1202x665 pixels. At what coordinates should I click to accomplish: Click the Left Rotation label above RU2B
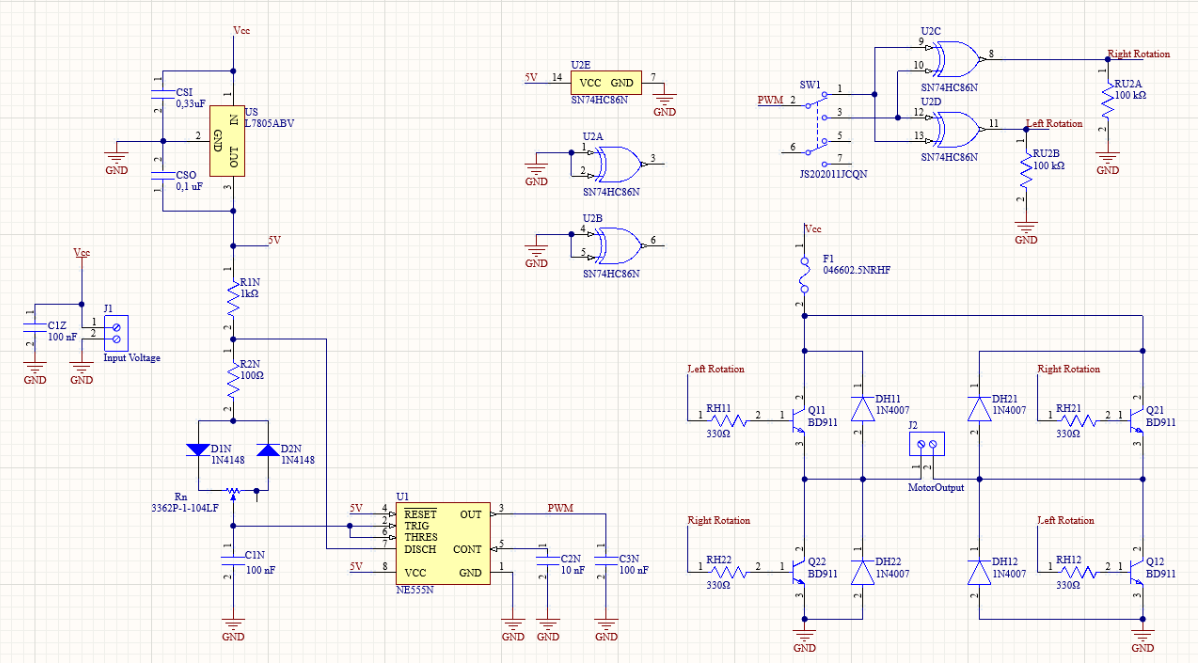click(x=1054, y=124)
